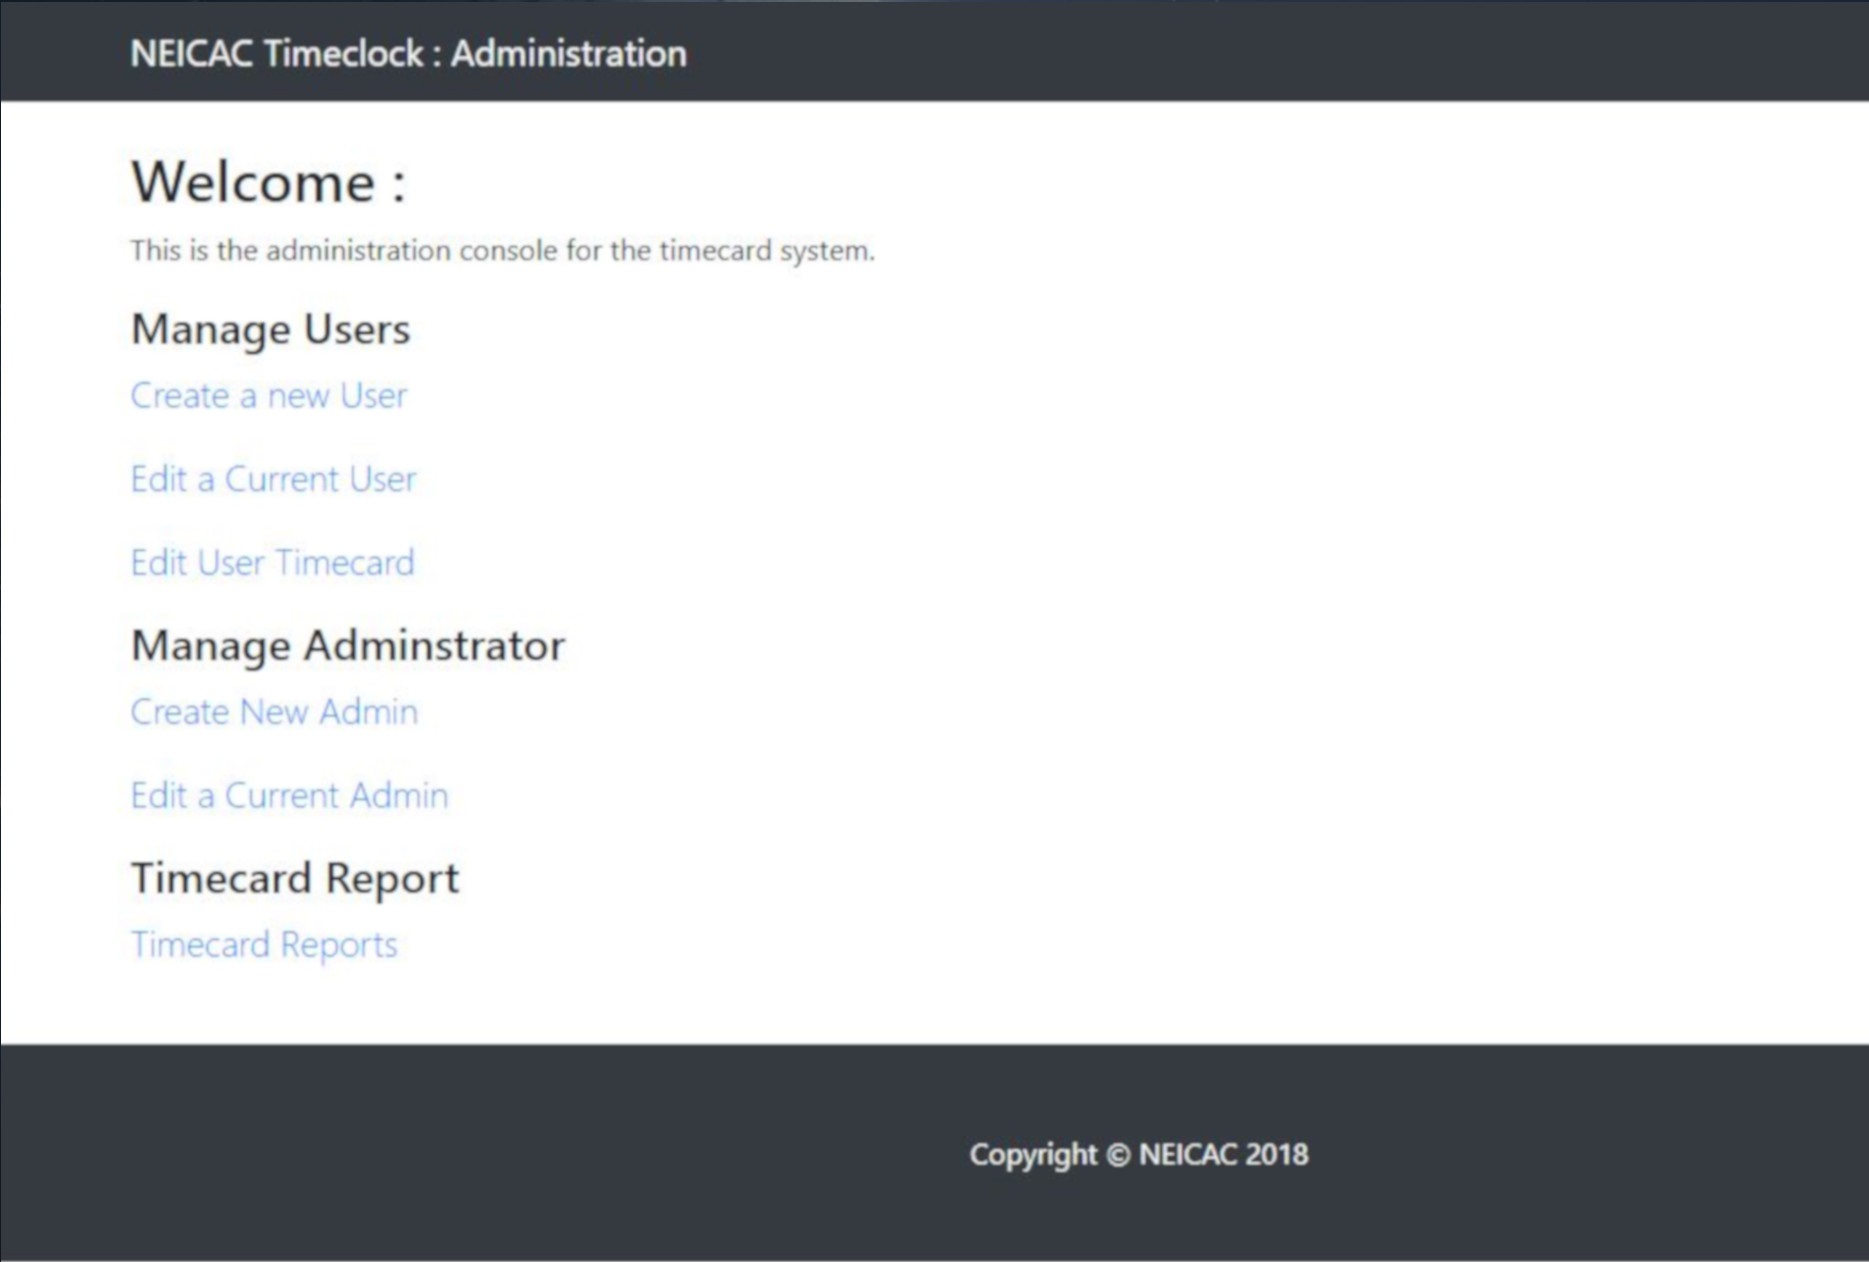Image resolution: width=1869 pixels, height=1262 pixels.
Task: Open the Timecard Reports link
Action: (264, 945)
